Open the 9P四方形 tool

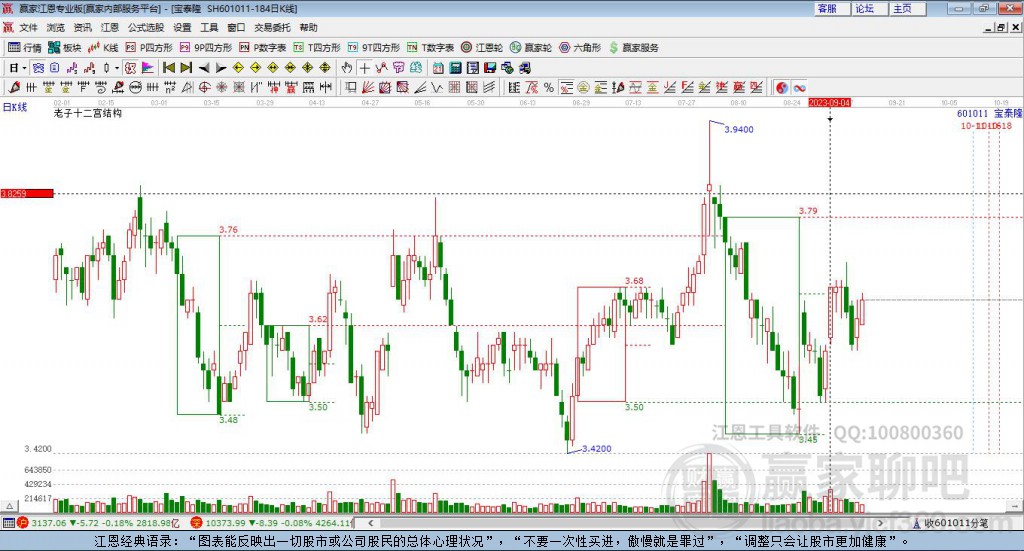(x=206, y=48)
